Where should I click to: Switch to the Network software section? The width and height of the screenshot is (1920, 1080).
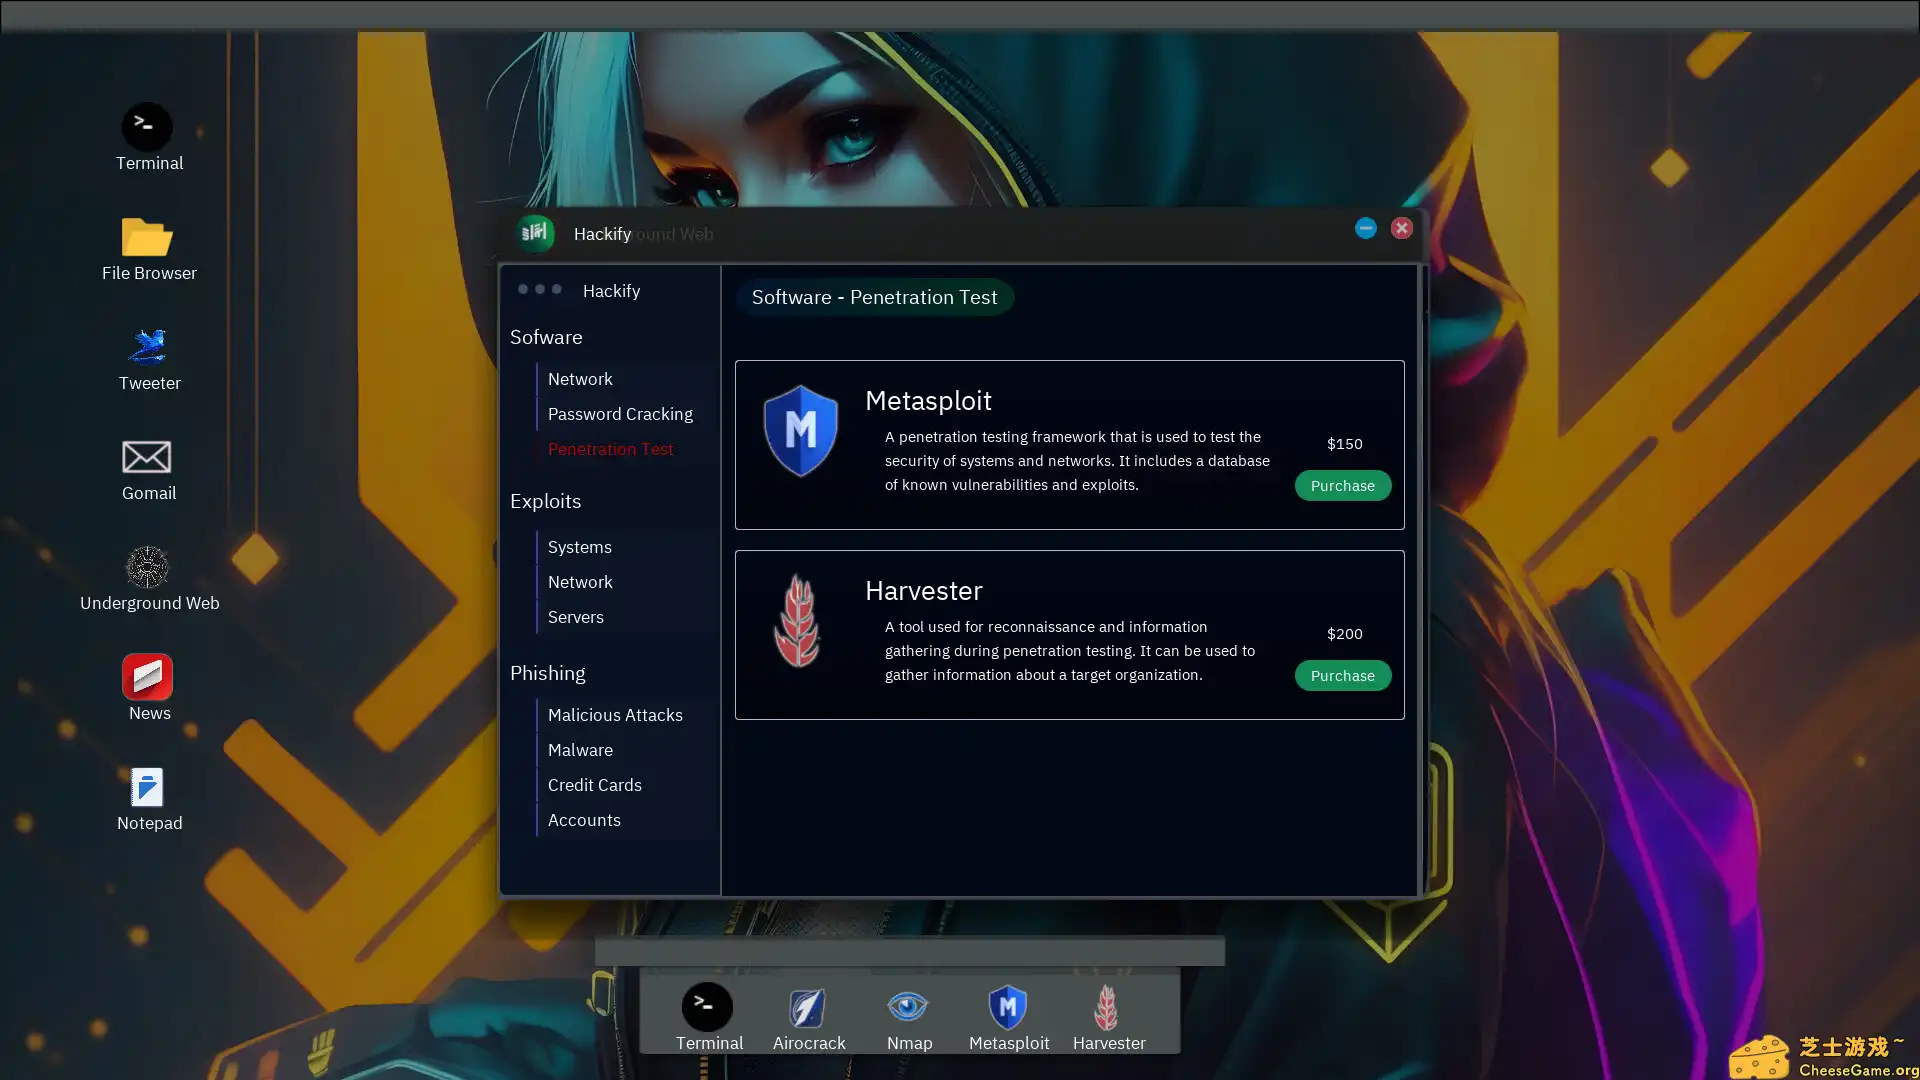click(x=580, y=378)
